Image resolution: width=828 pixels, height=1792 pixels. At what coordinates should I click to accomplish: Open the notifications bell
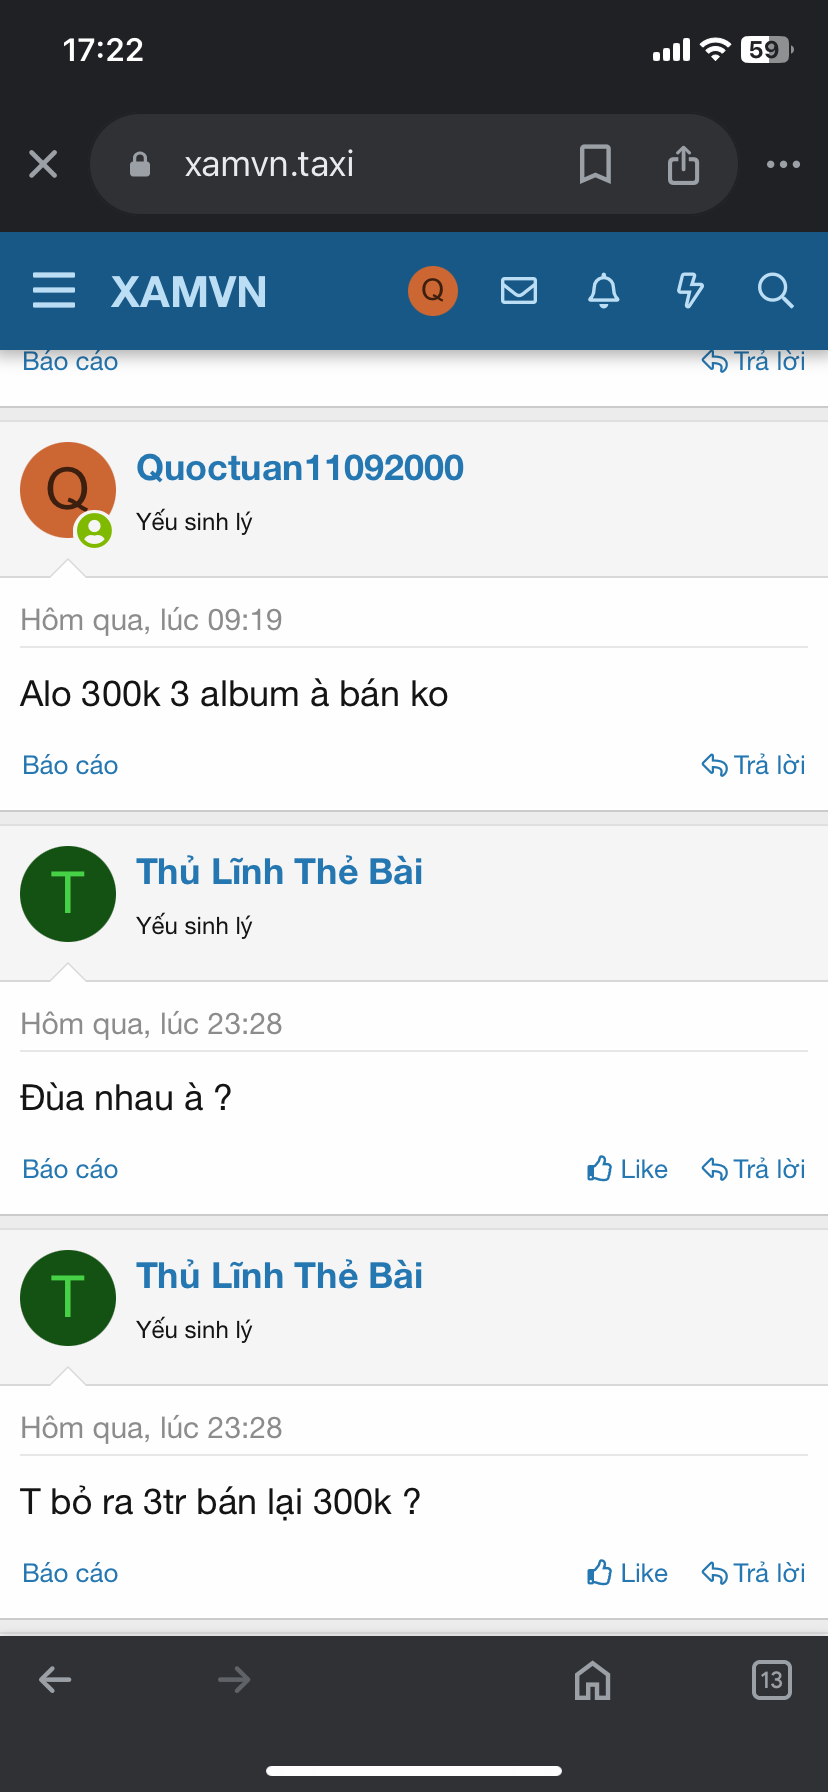604,291
